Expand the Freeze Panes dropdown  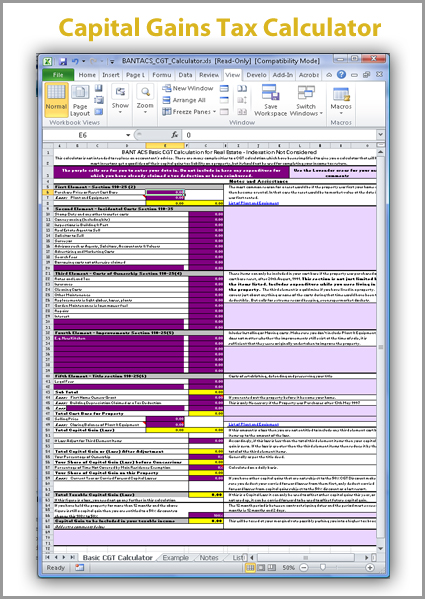189,112
